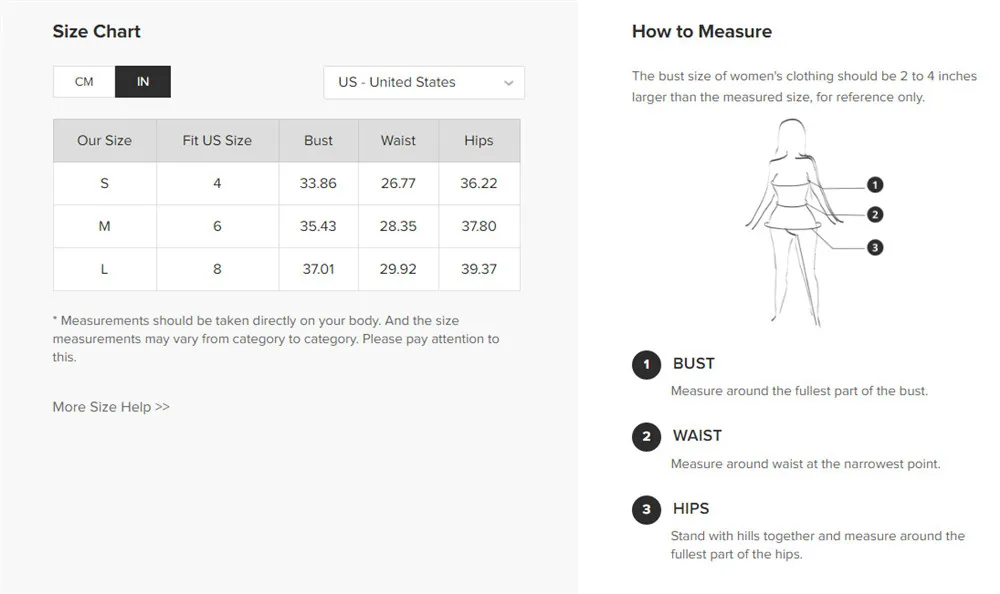Open the US - United States dropdown
This screenshot has width=1000, height=594.
tap(424, 82)
